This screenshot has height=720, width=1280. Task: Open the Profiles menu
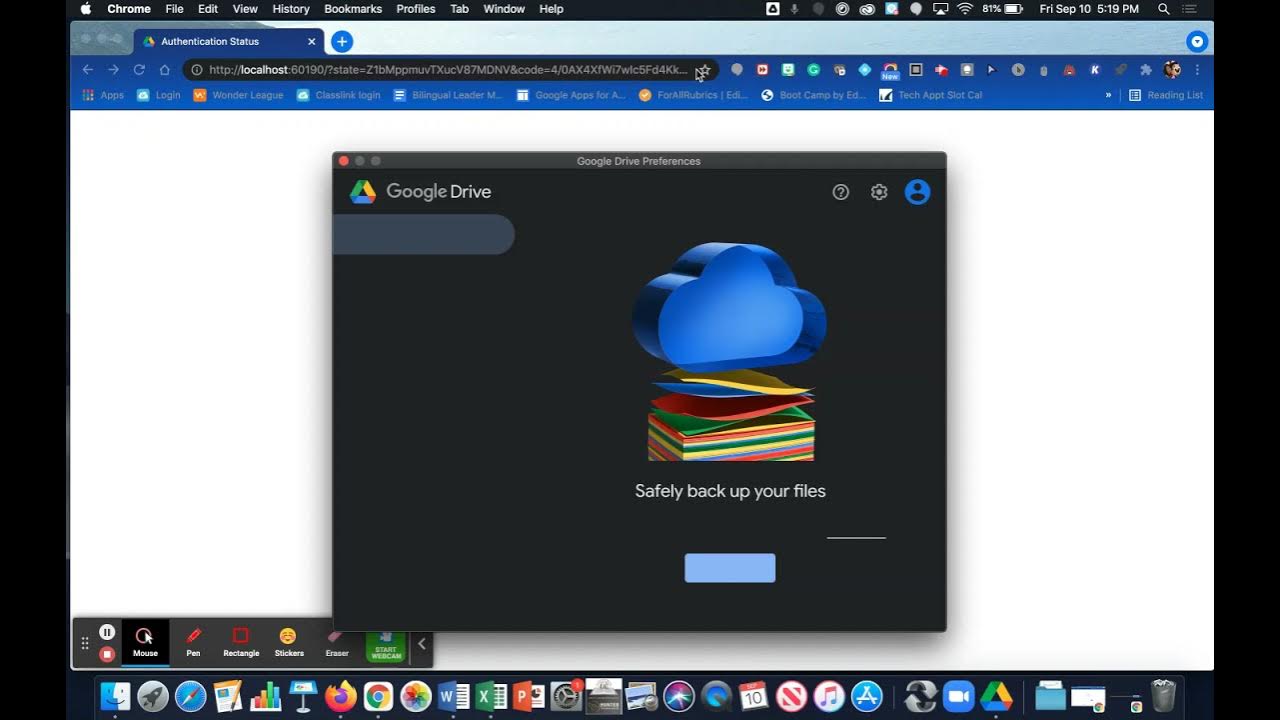click(416, 9)
